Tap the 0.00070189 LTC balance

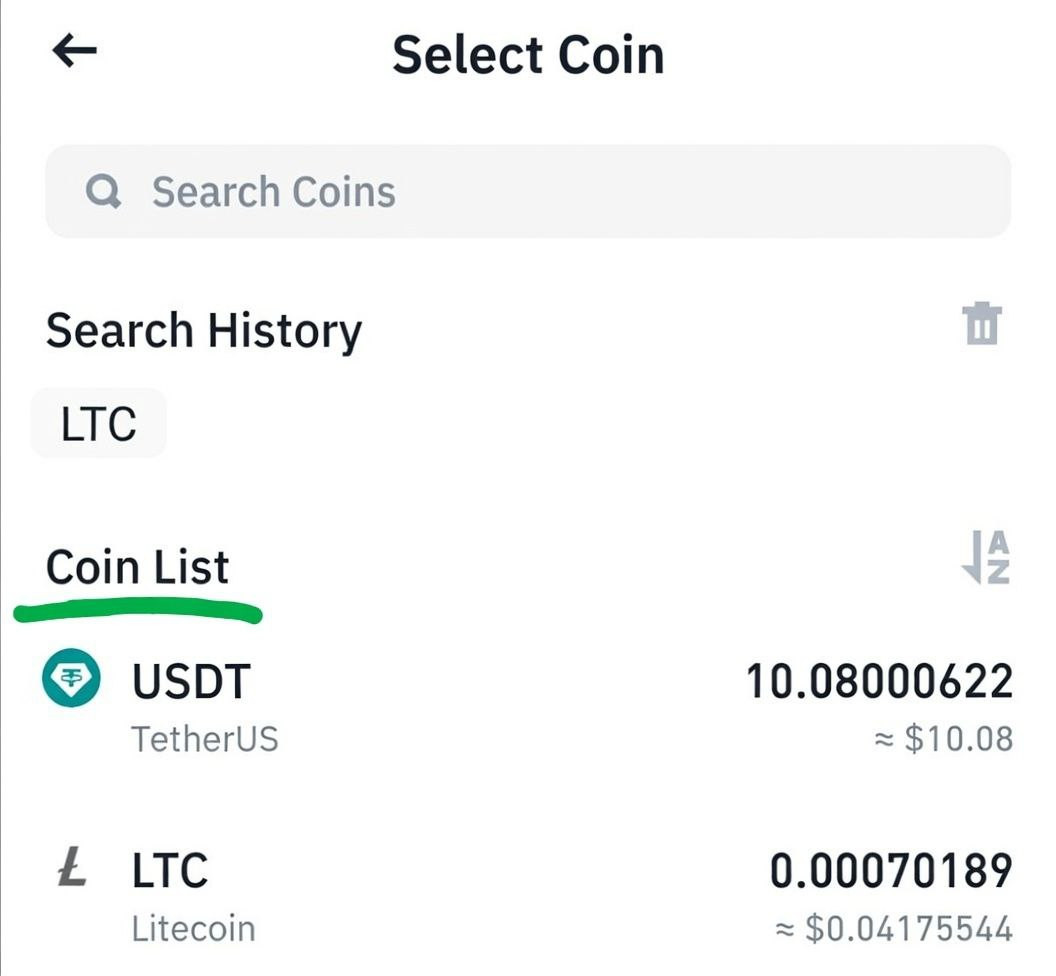coord(891,870)
